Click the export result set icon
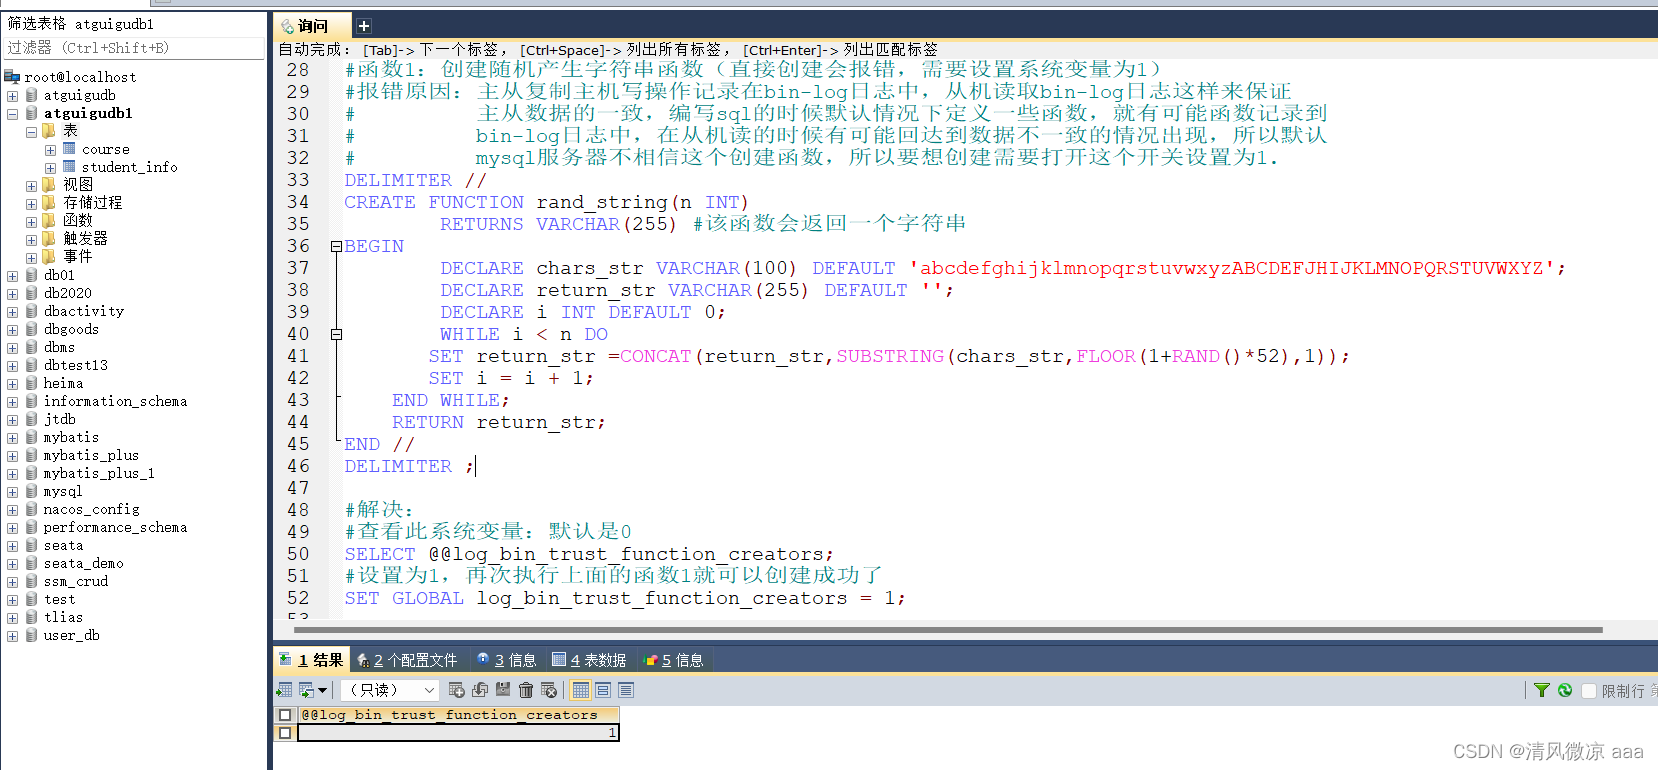Viewport: 1658px width, 770px height. pyautogui.click(x=285, y=690)
